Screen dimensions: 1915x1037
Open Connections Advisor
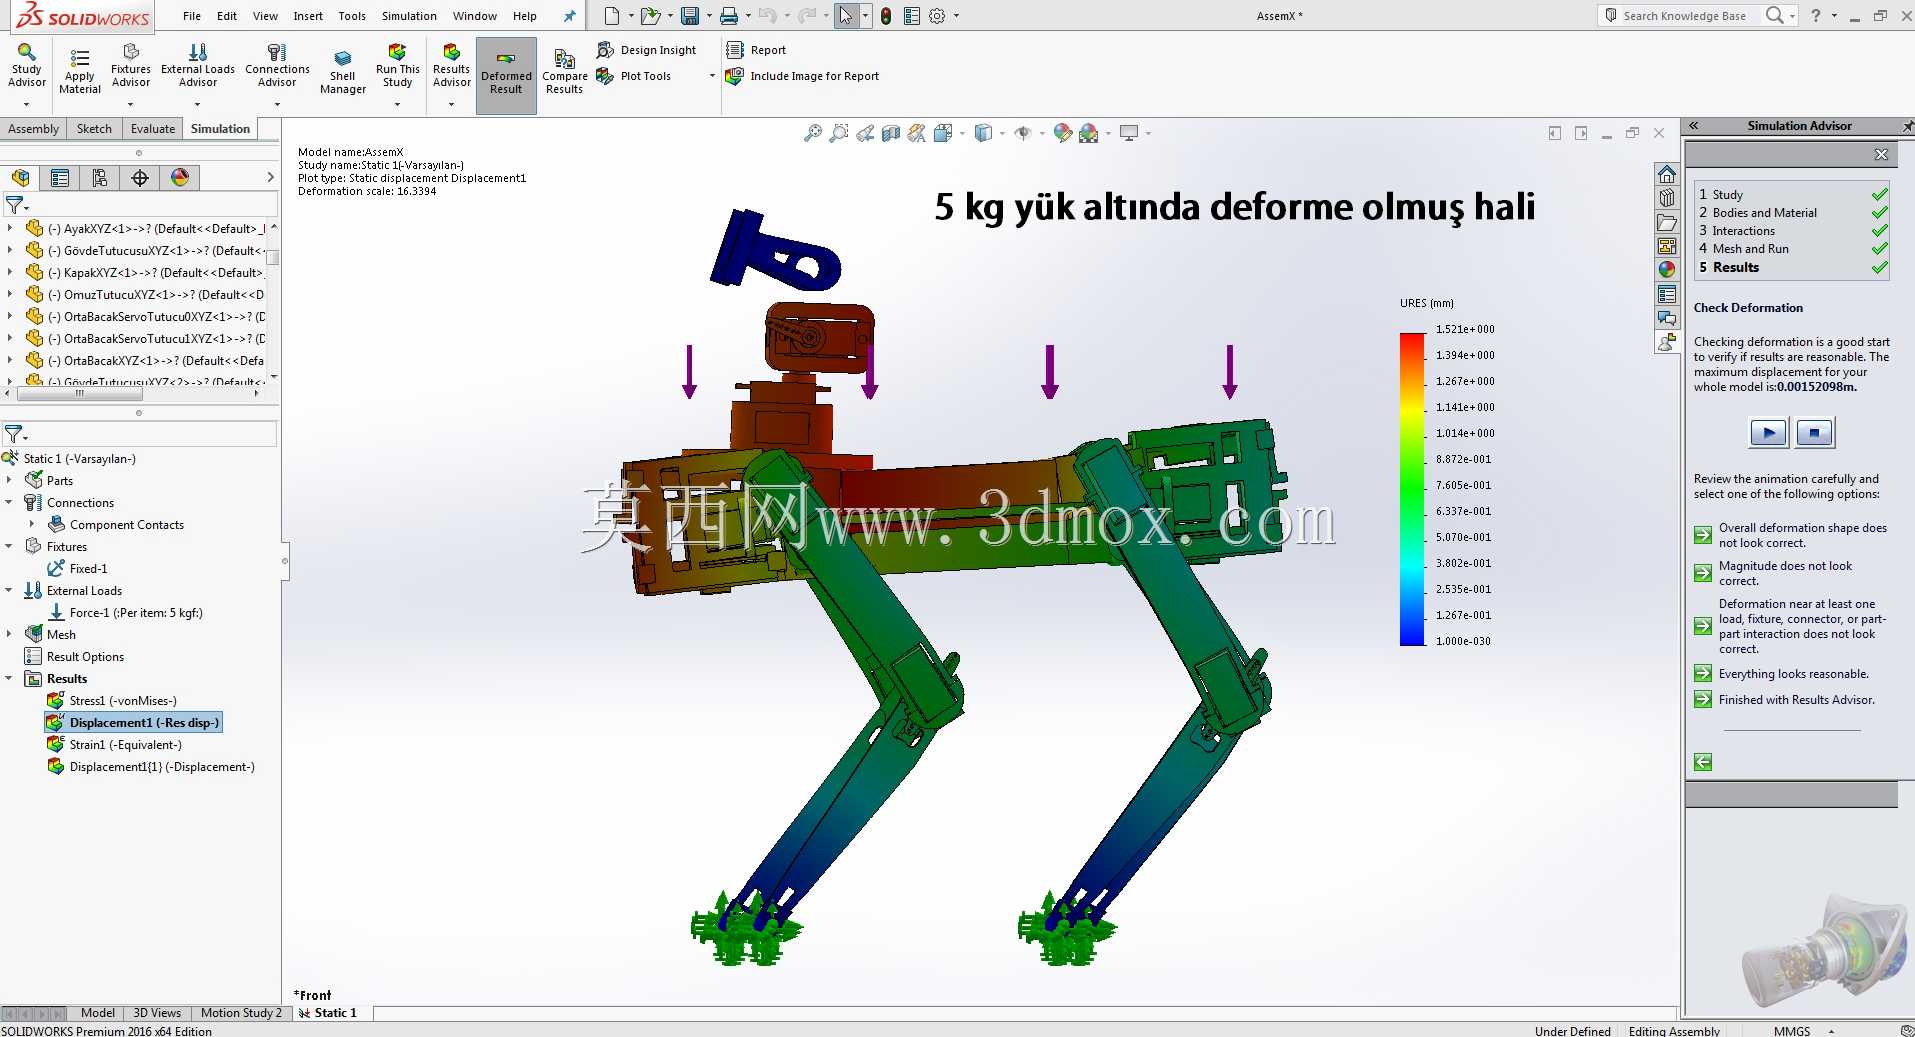(x=277, y=66)
